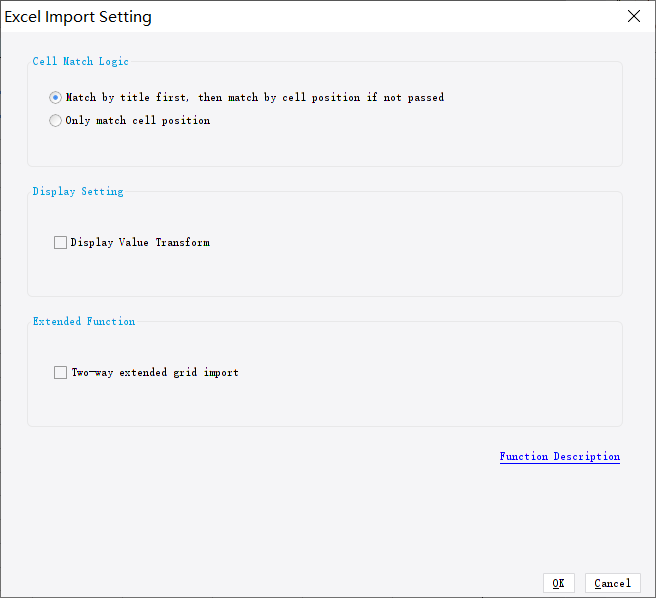Select "Match by title first" radio button
The height and width of the screenshot is (598, 656).
point(56,98)
